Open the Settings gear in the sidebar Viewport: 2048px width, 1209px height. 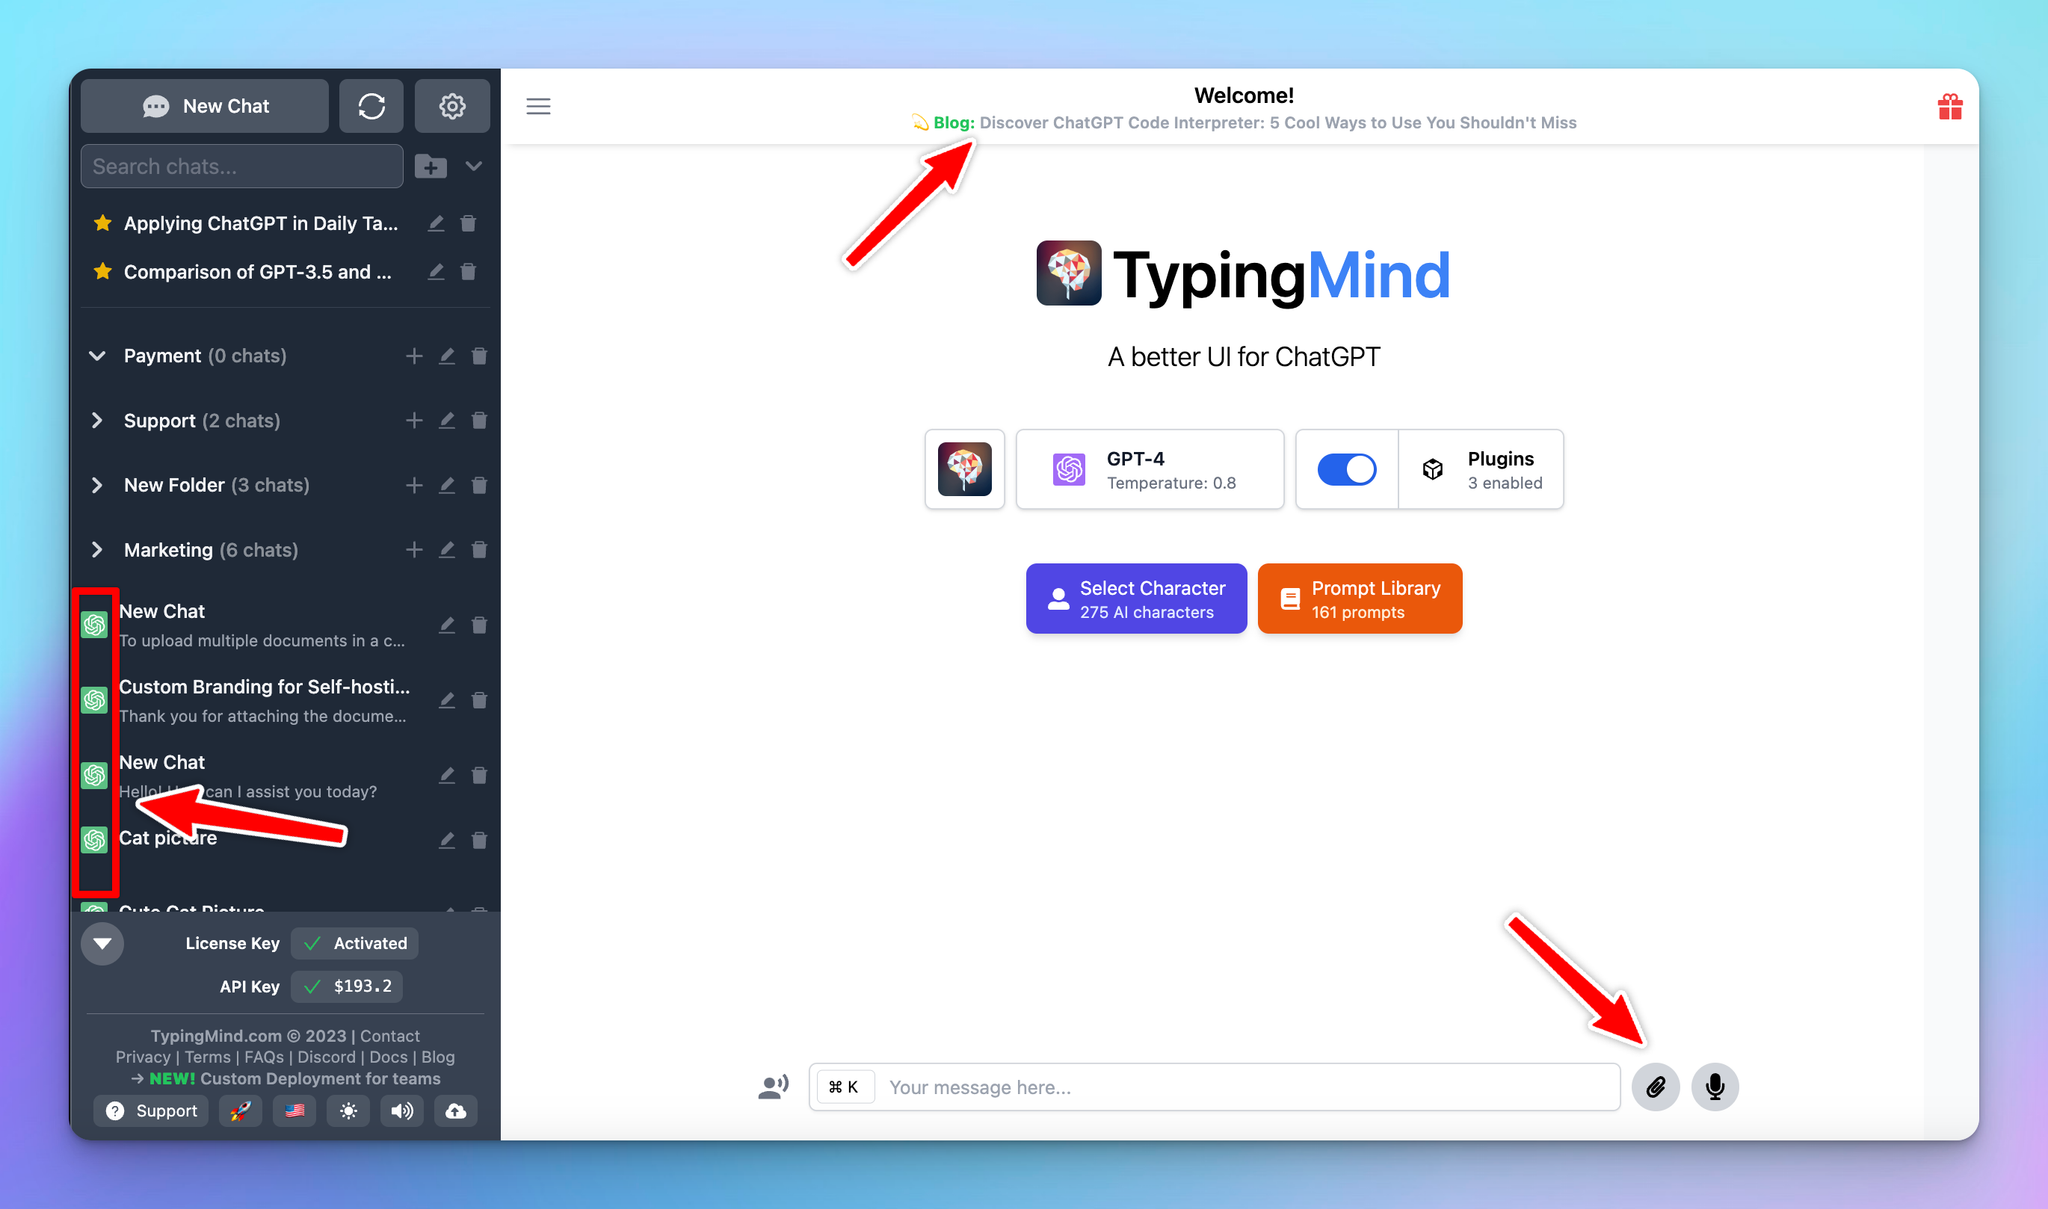452,105
